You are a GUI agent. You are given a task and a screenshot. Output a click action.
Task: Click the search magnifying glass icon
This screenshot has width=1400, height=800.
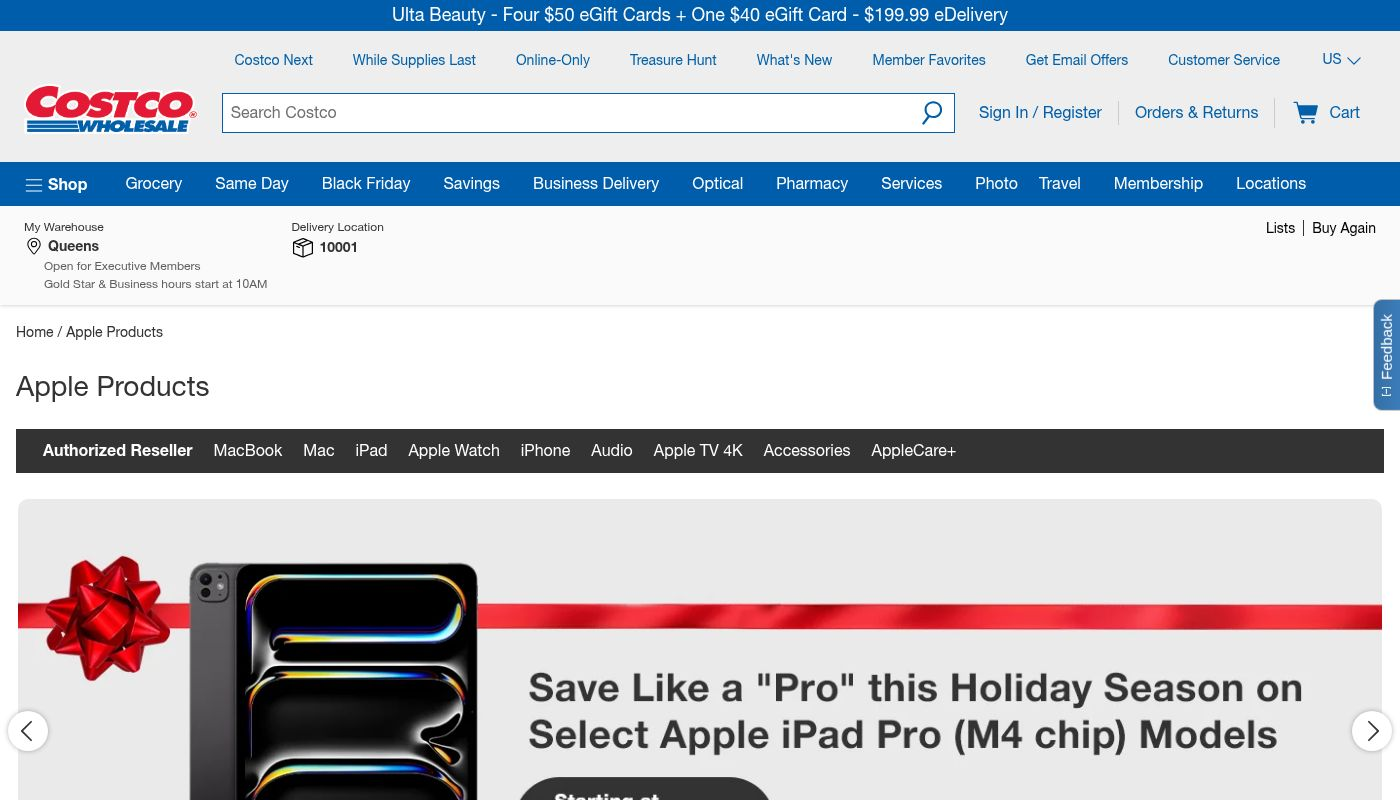point(931,113)
